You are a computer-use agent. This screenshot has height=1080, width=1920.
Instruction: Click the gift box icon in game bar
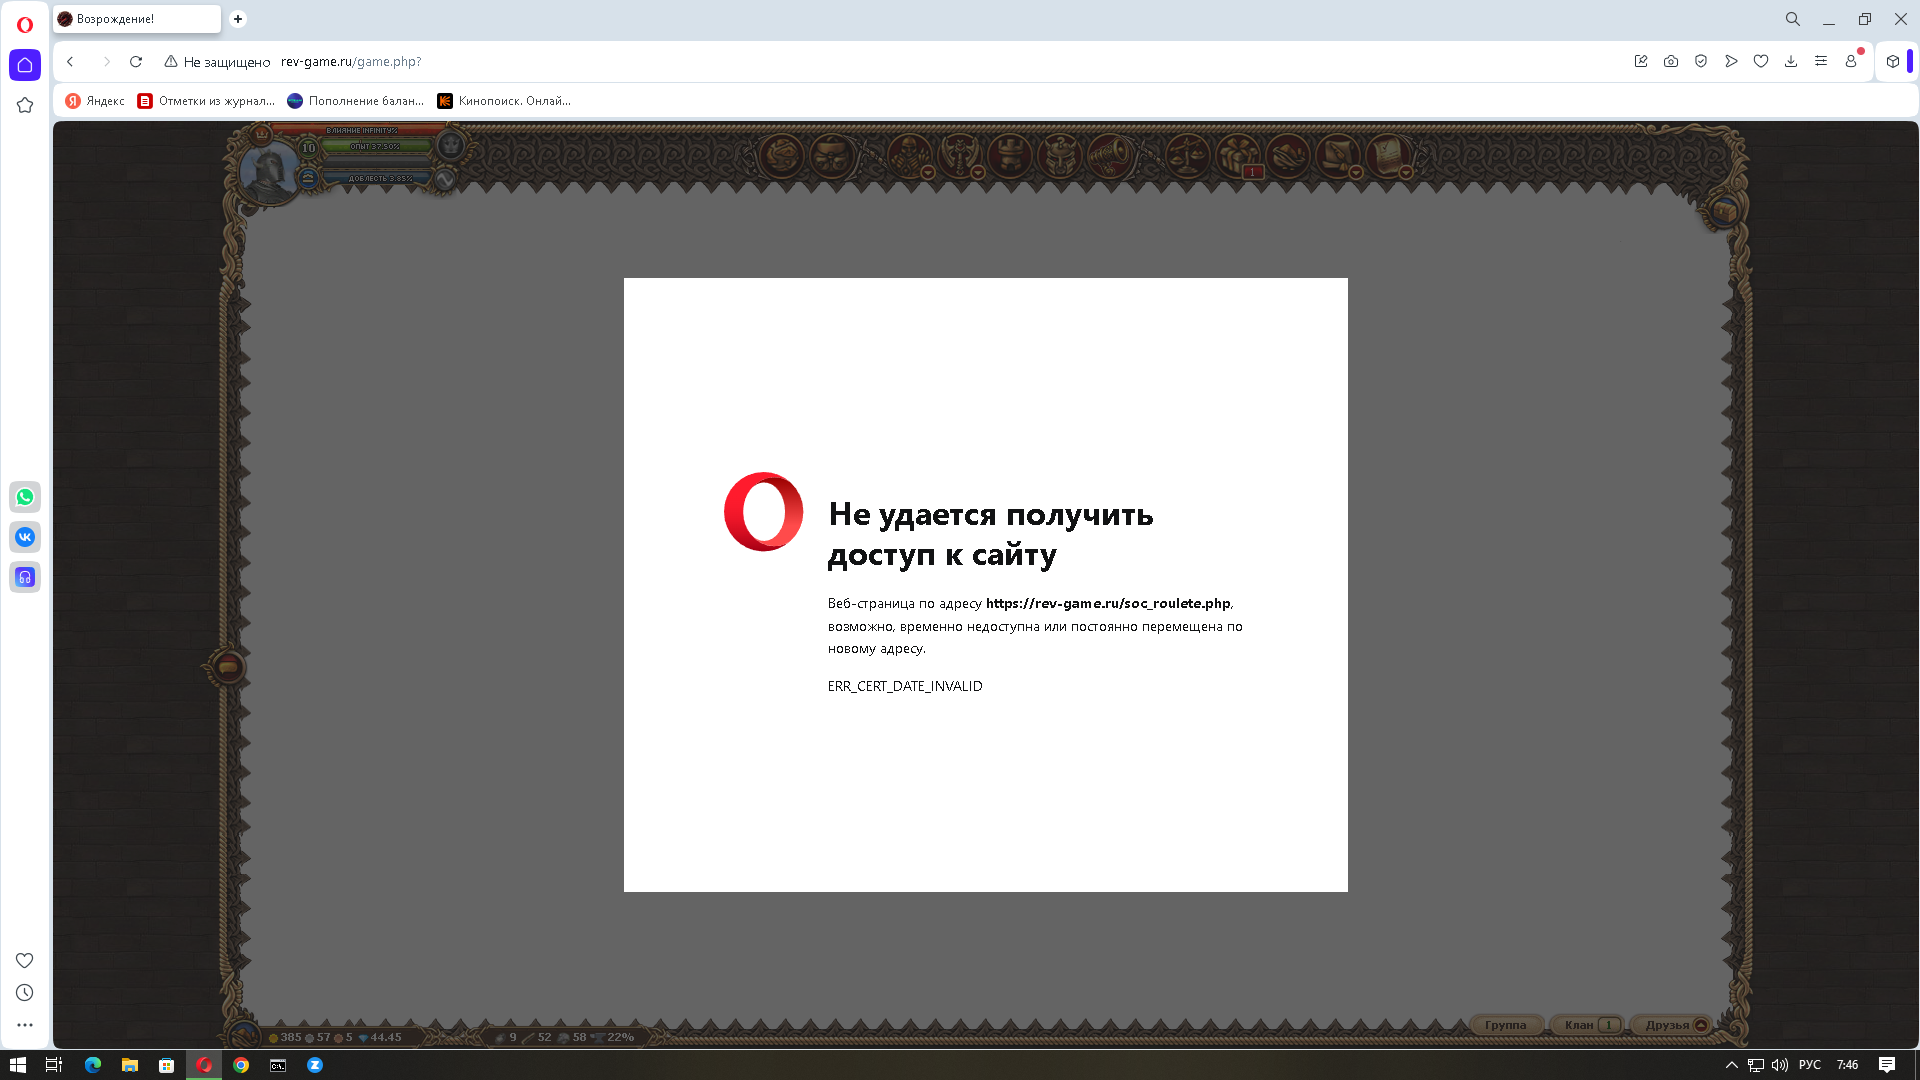coord(1238,155)
